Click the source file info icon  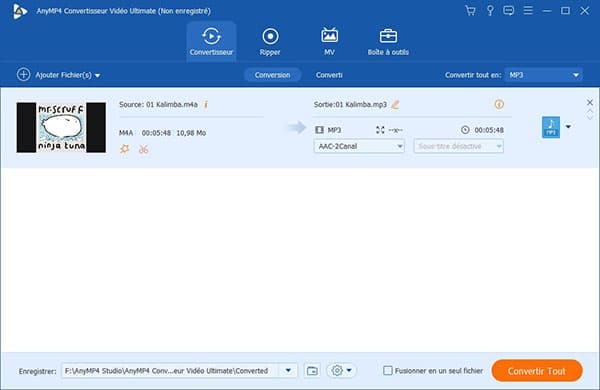point(206,104)
